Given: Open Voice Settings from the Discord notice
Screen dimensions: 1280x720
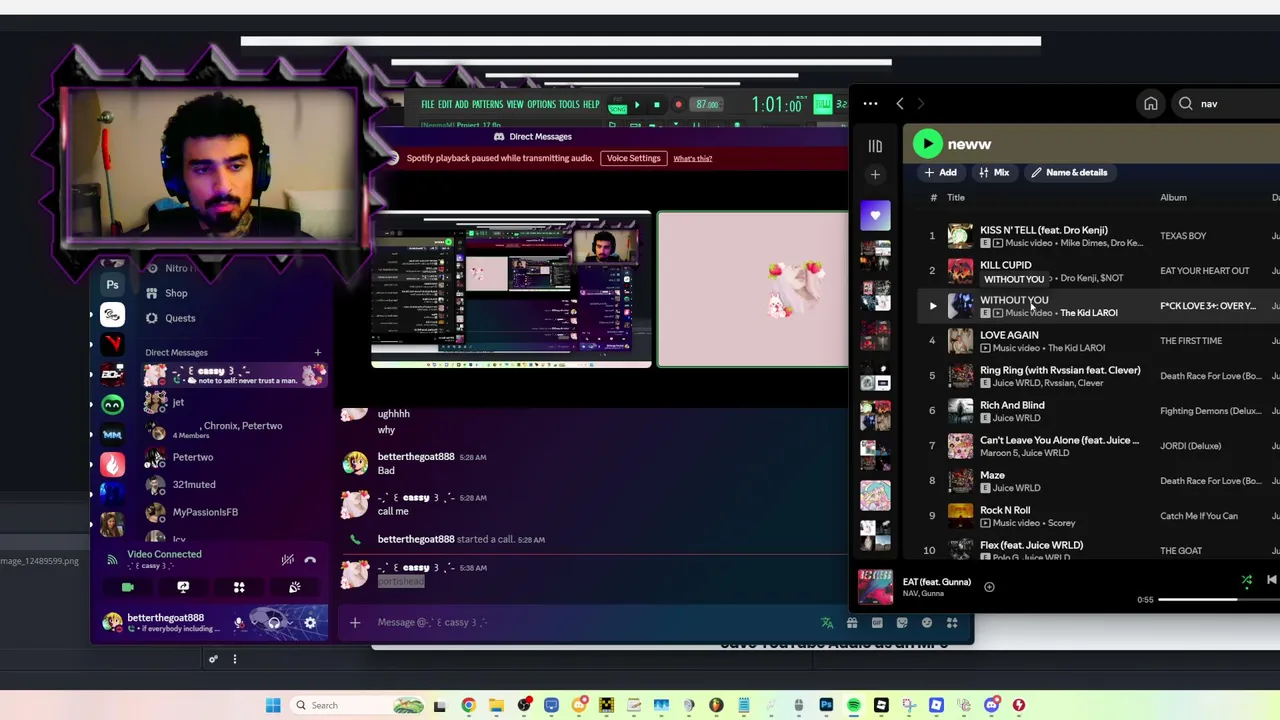Looking at the screenshot, I should click(x=633, y=158).
